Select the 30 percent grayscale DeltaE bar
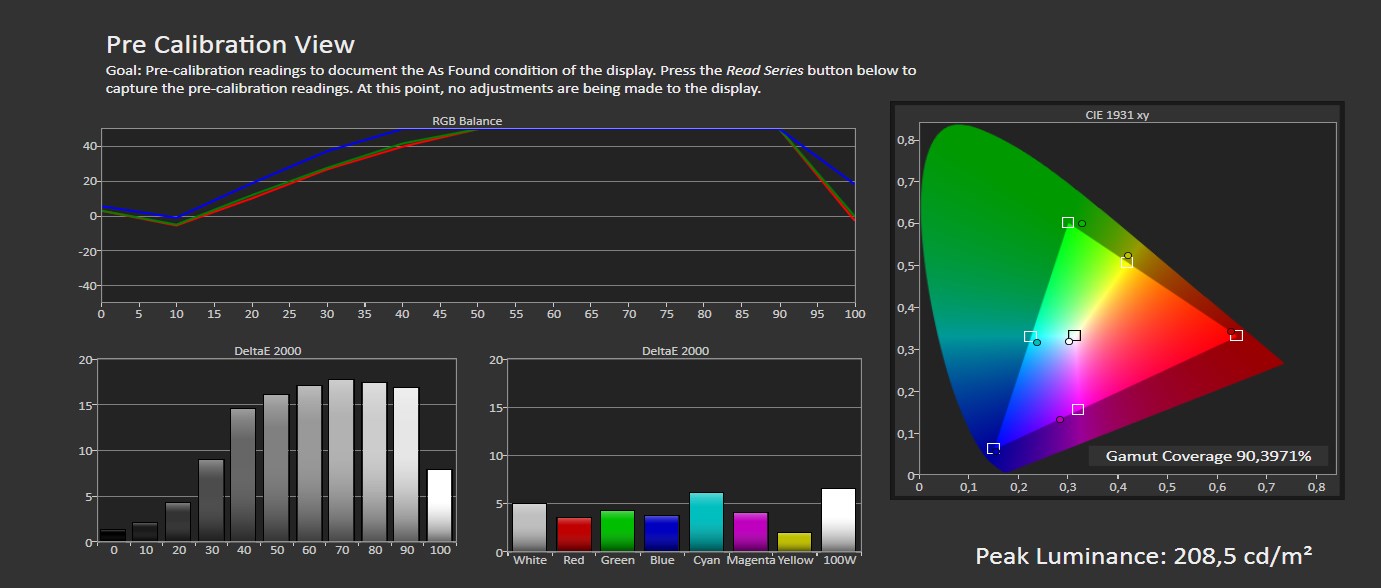Viewport: 1381px width, 588px height. click(x=211, y=500)
